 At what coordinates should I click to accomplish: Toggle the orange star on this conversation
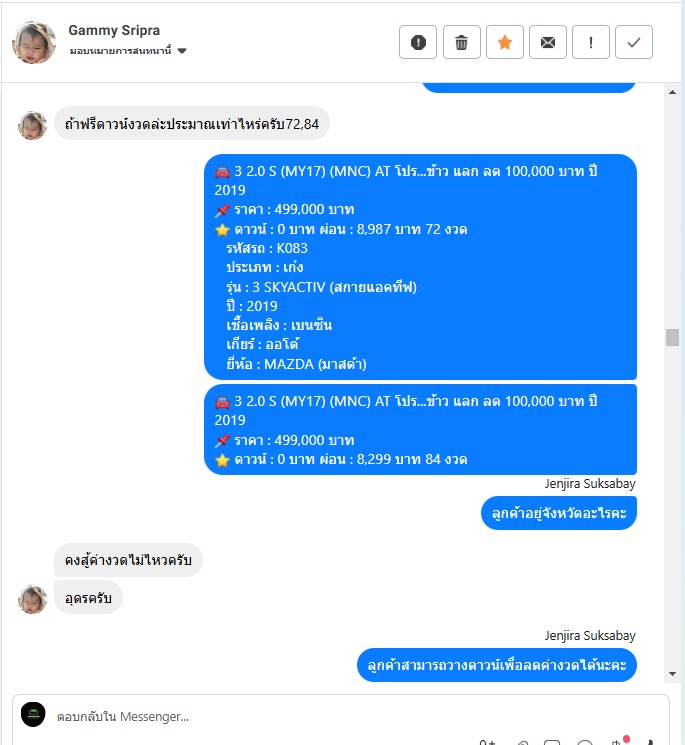[504, 42]
